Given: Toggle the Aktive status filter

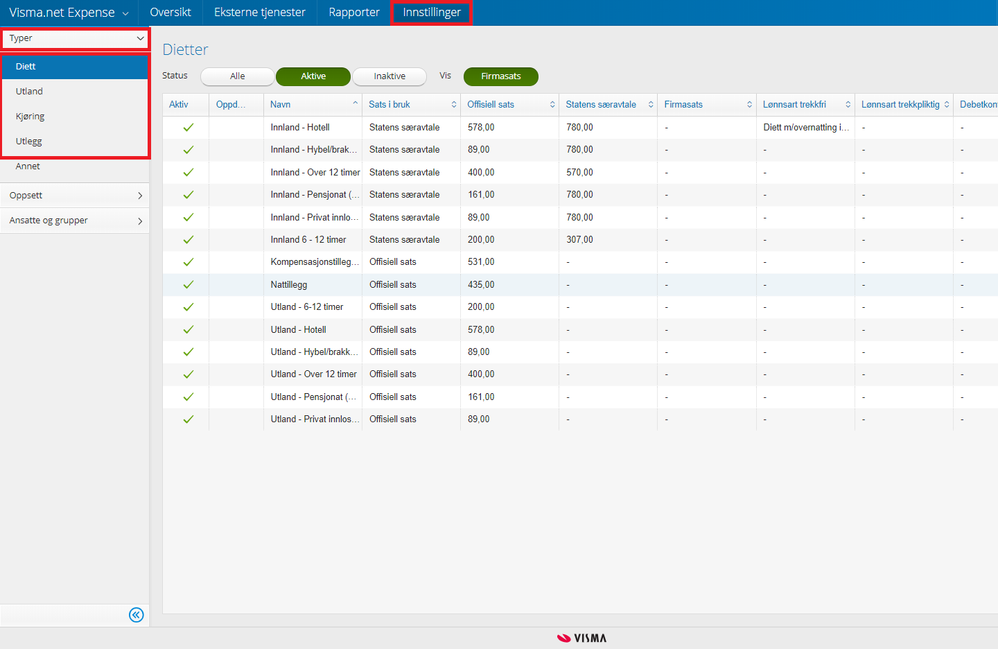Looking at the screenshot, I should (x=313, y=76).
